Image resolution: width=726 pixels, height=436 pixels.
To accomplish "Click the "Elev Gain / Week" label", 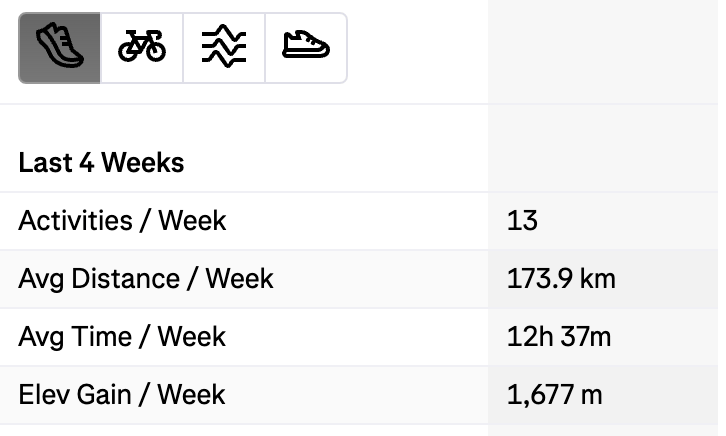I will (121, 394).
